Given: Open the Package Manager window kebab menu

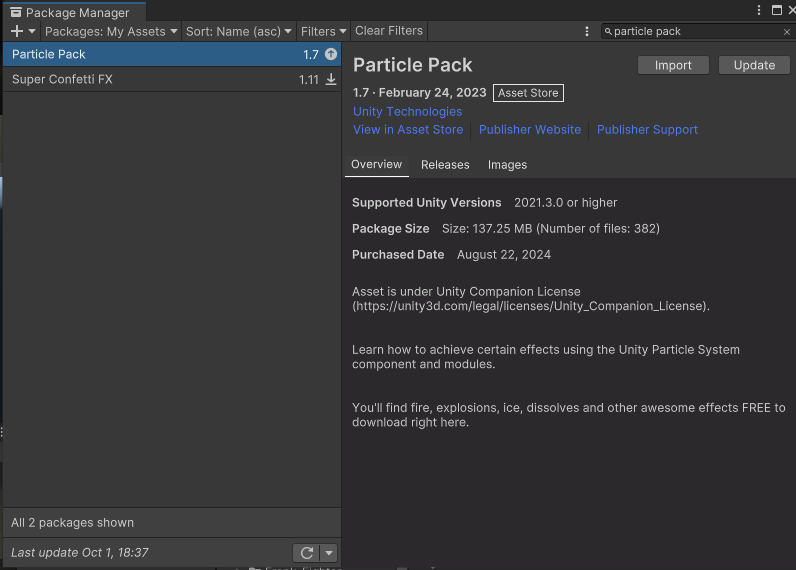Looking at the screenshot, I should [759, 10].
